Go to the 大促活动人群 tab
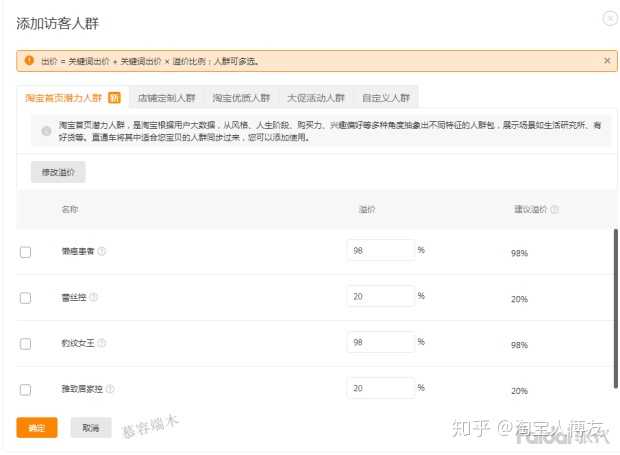 (315, 98)
